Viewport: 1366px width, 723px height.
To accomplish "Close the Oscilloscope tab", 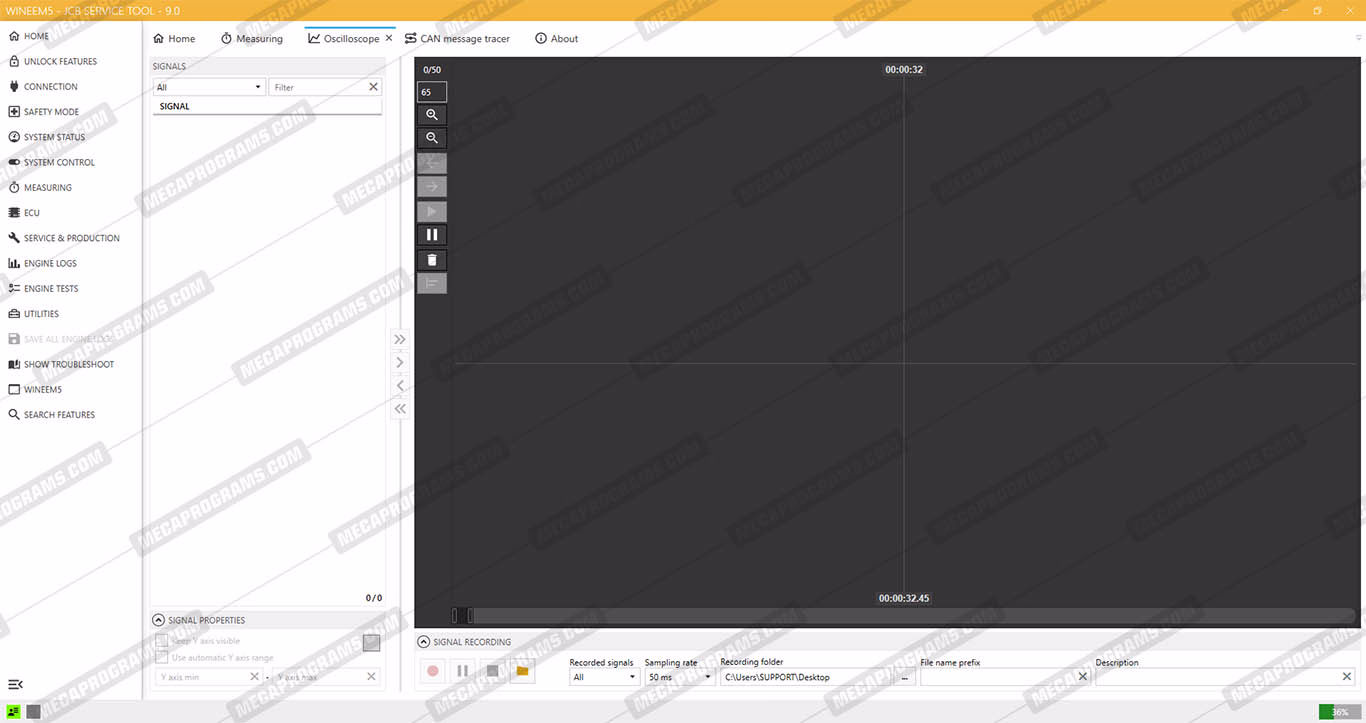I will [x=389, y=38].
